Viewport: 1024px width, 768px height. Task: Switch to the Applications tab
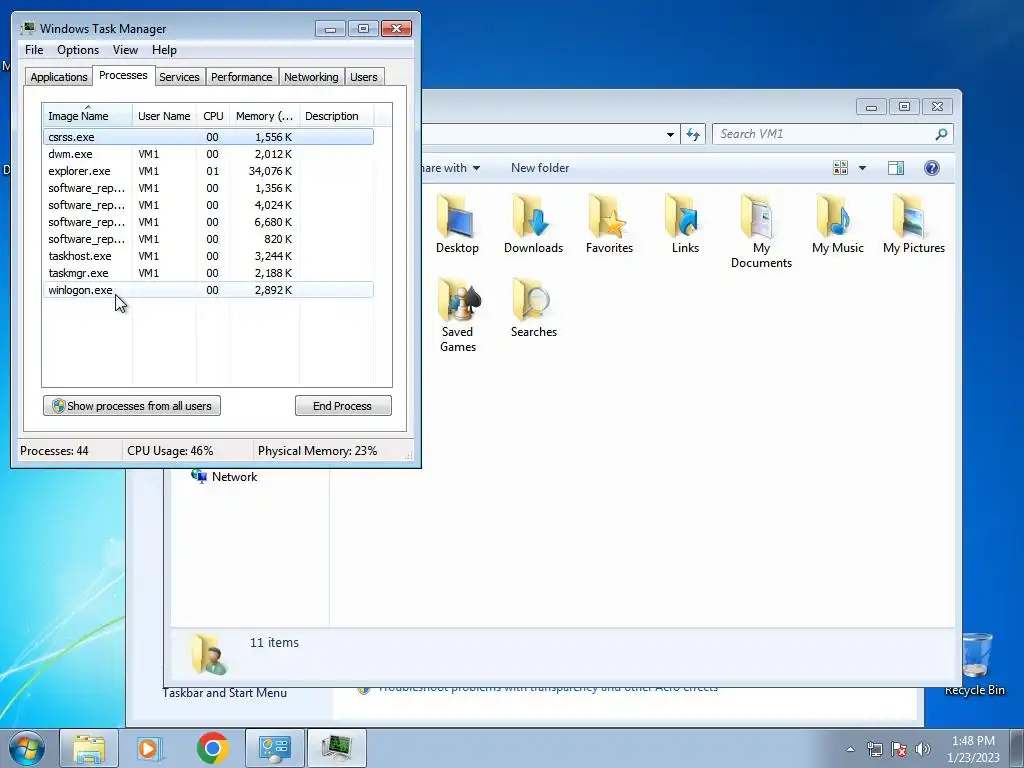[x=59, y=77]
